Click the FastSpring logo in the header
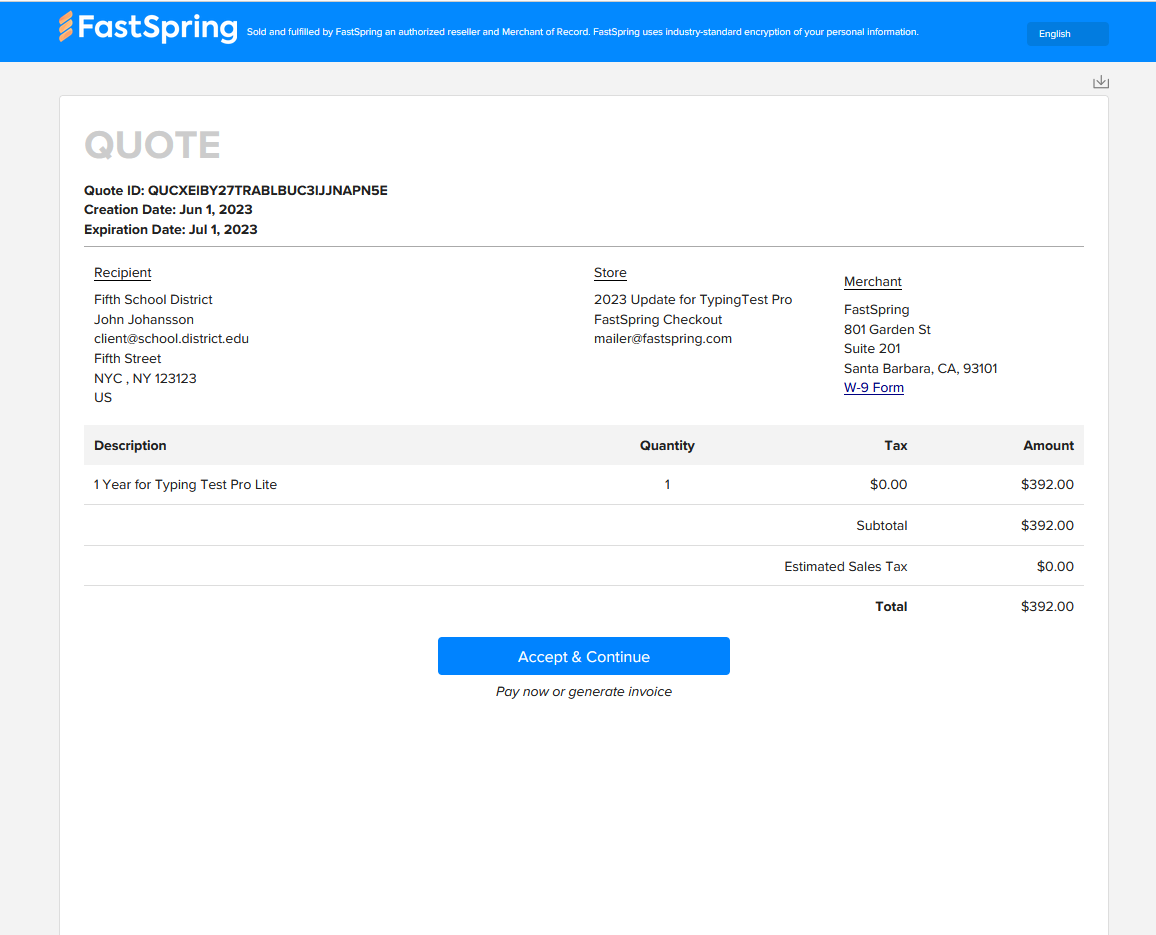This screenshot has height=935, width=1156. click(148, 28)
